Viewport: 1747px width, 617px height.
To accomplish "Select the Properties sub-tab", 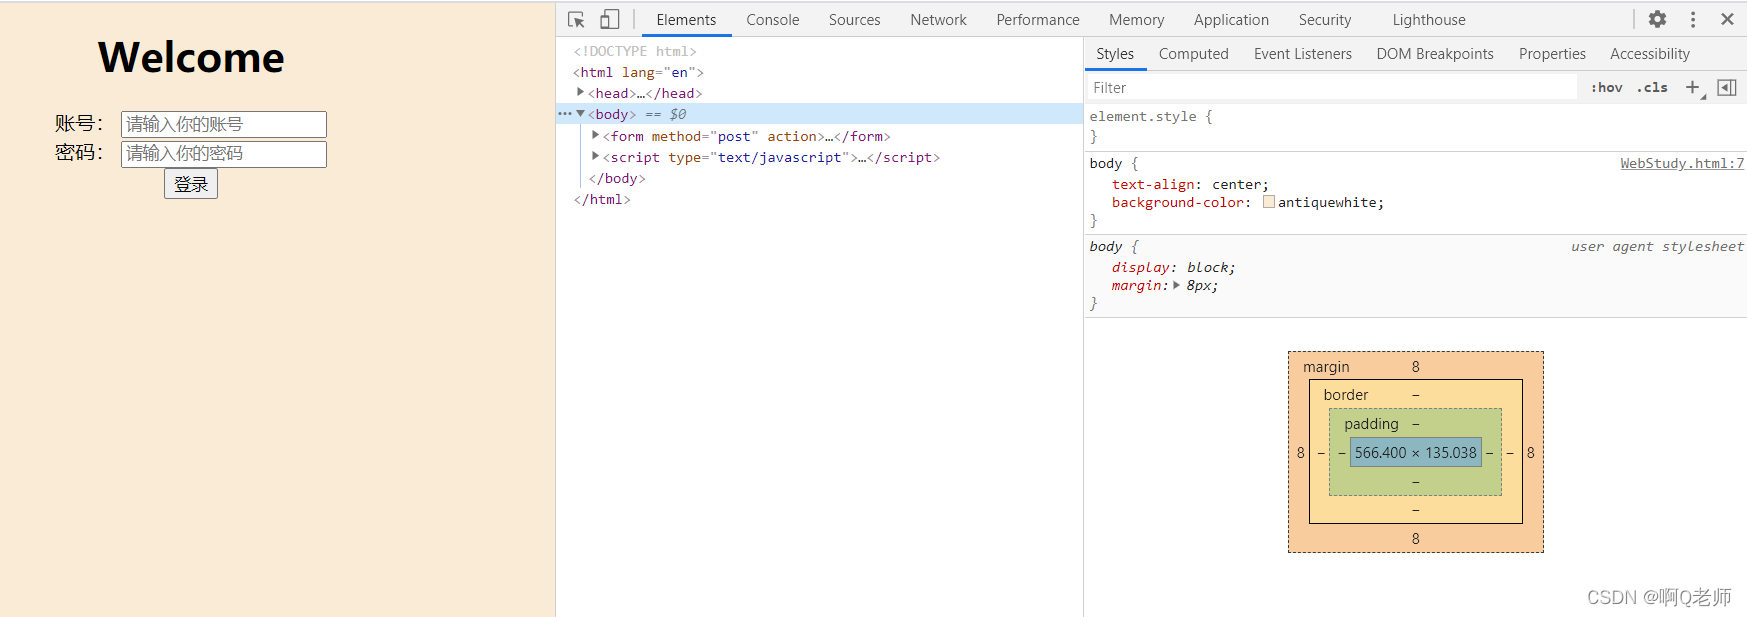I will (1552, 54).
